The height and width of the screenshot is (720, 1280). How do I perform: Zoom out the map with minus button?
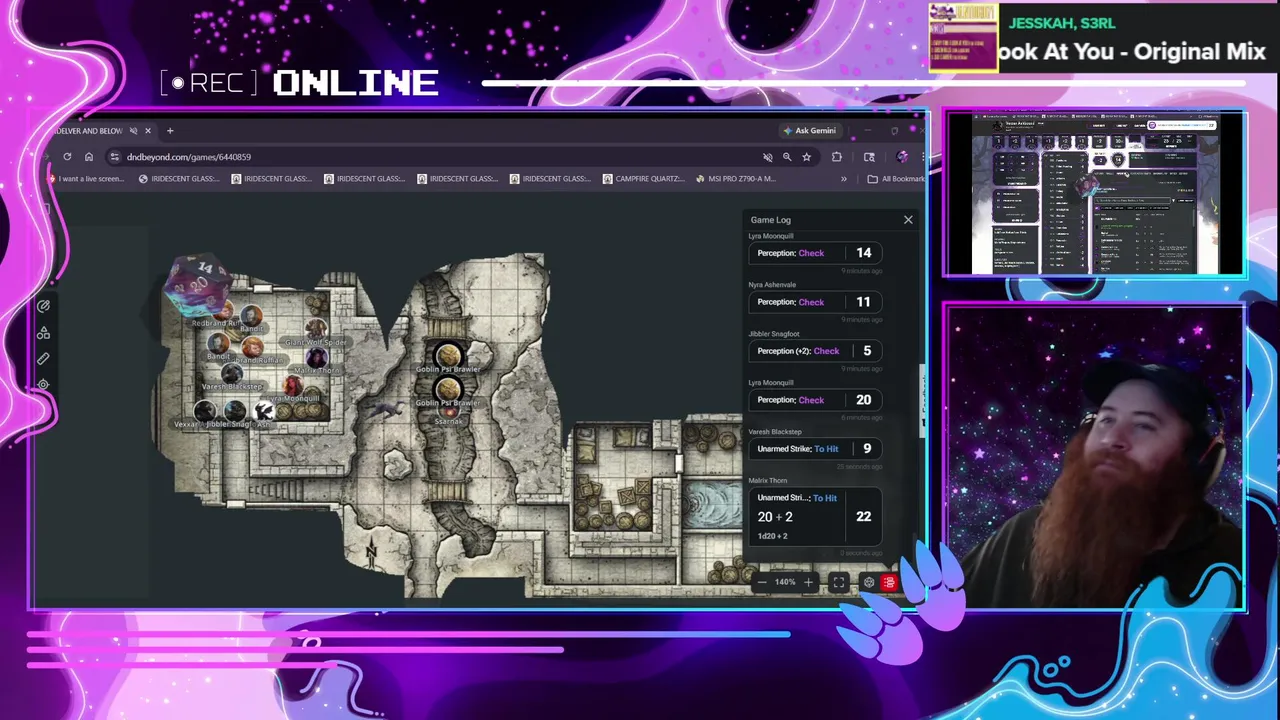[762, 582]
